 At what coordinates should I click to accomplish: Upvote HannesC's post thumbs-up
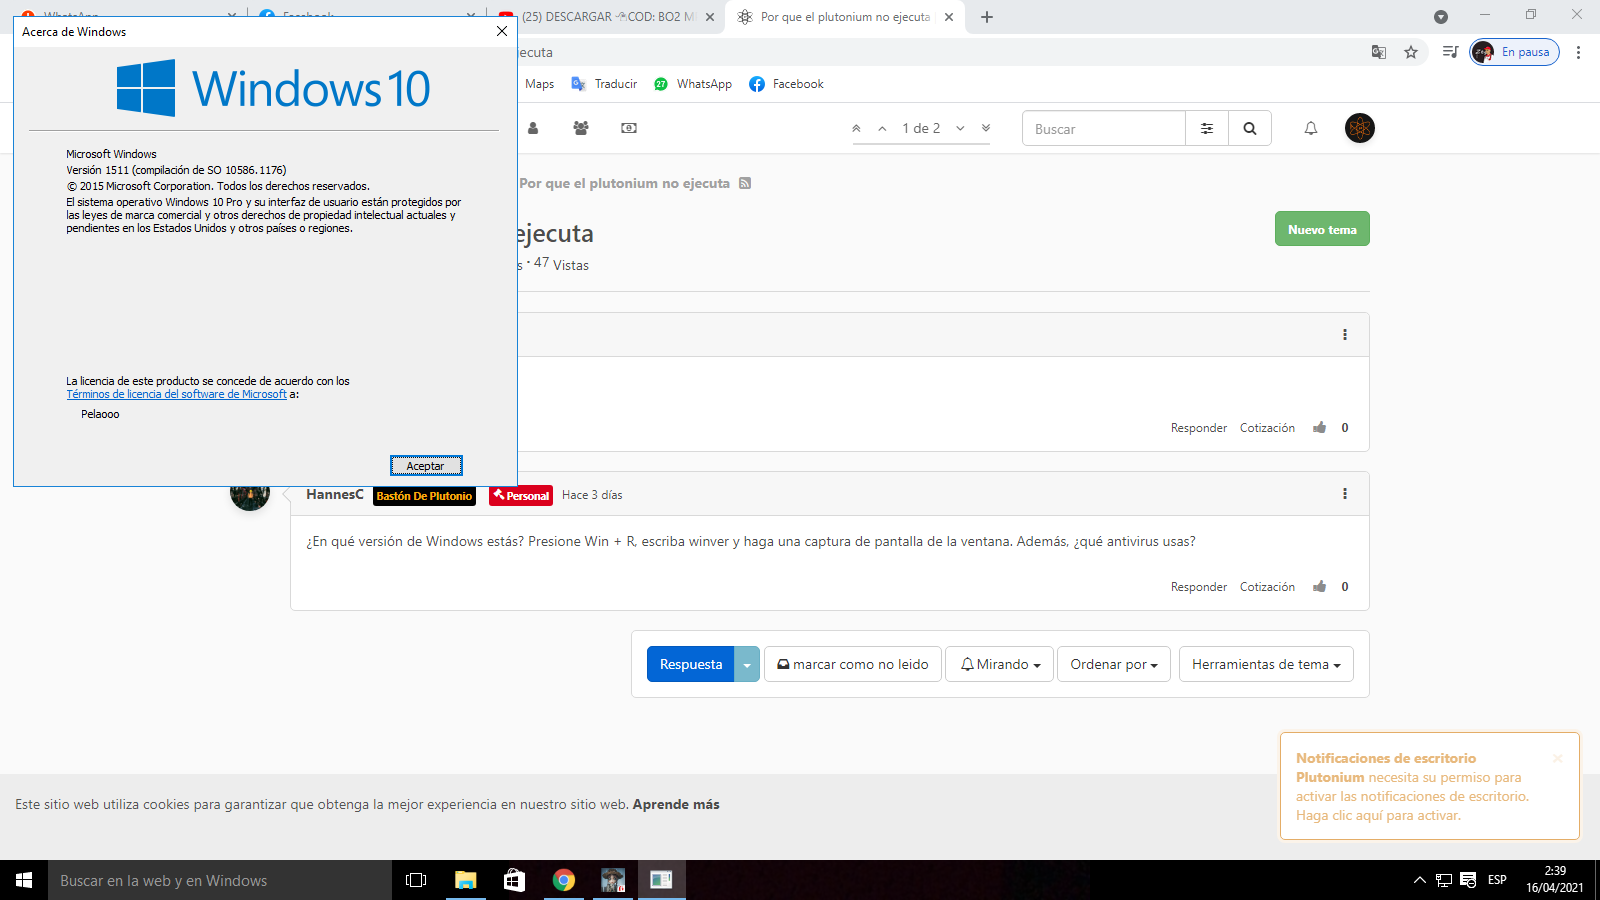tap(1320, 586)
